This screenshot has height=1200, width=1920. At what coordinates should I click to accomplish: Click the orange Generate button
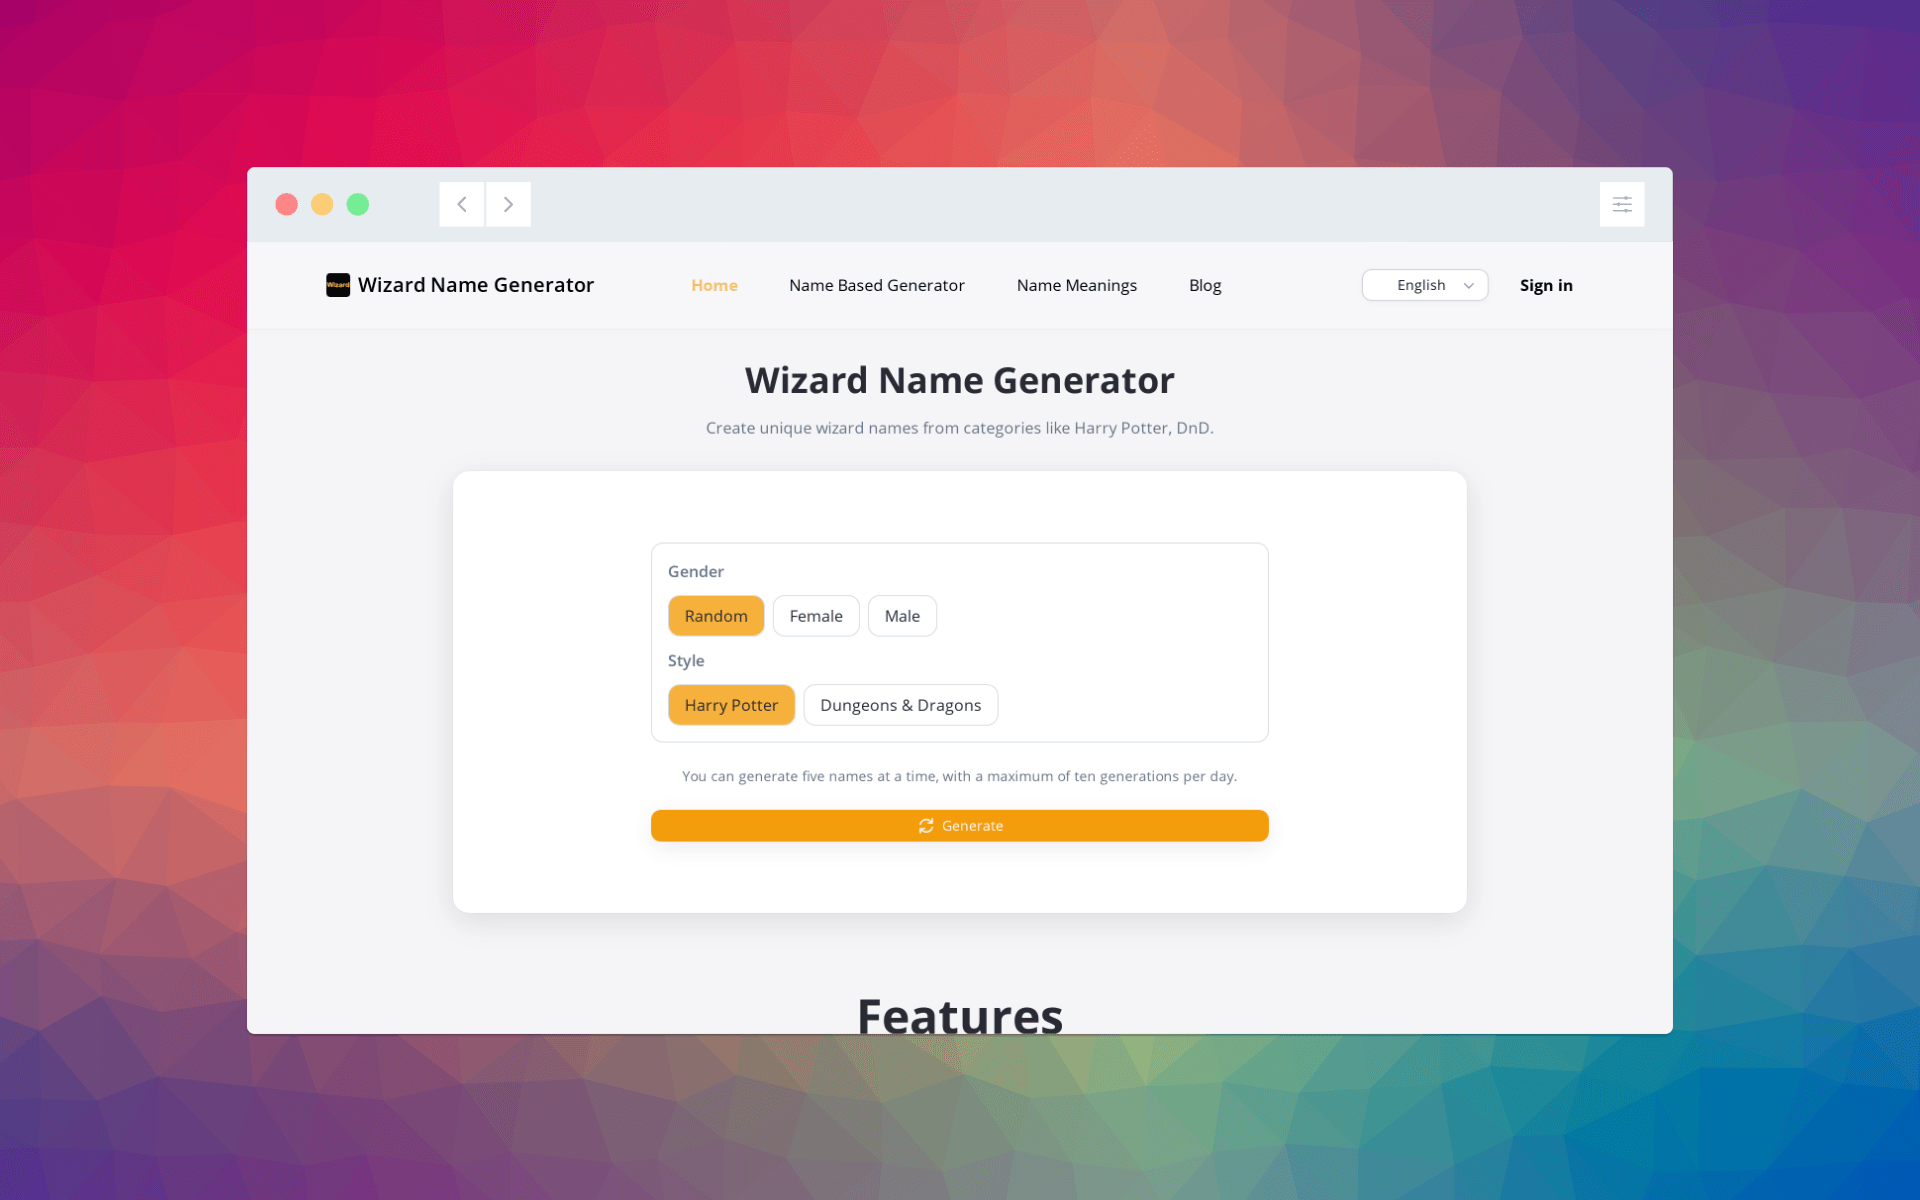pos(959,826)
